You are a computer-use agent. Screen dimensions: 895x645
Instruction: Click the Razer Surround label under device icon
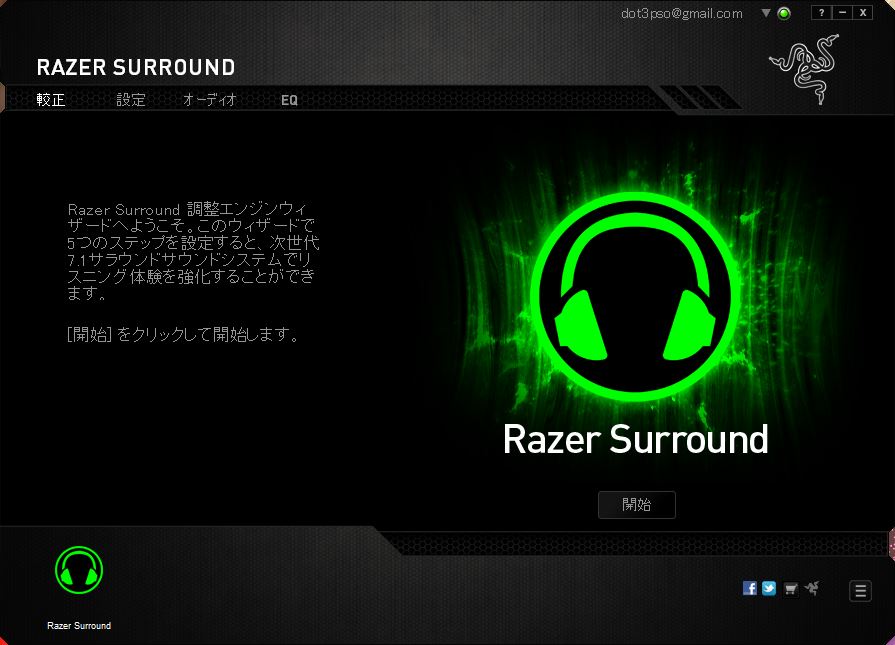79,626
